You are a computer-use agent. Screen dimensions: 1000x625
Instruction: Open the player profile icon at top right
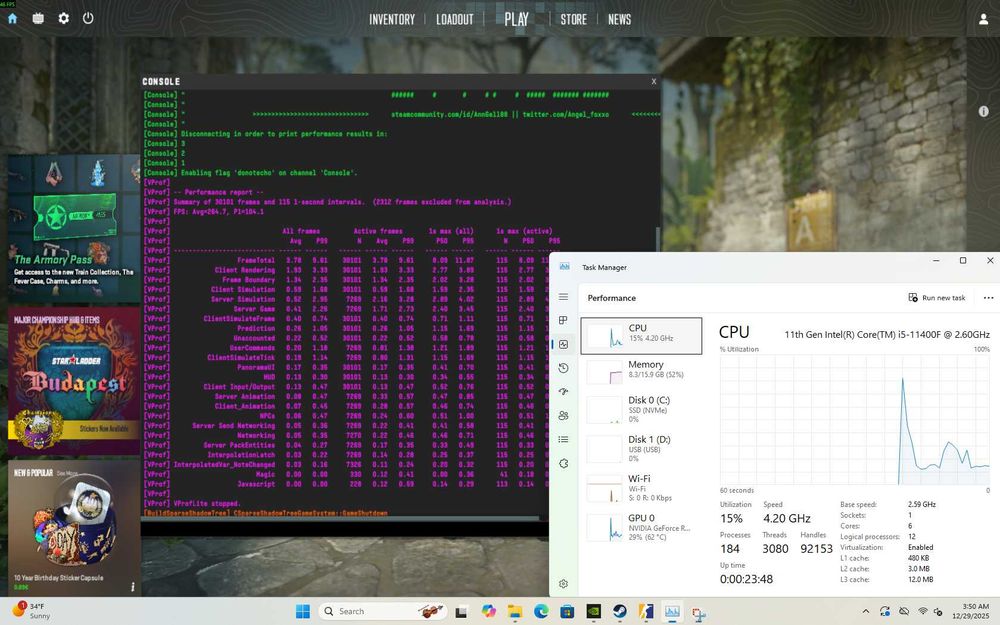(x=983, y=19)
